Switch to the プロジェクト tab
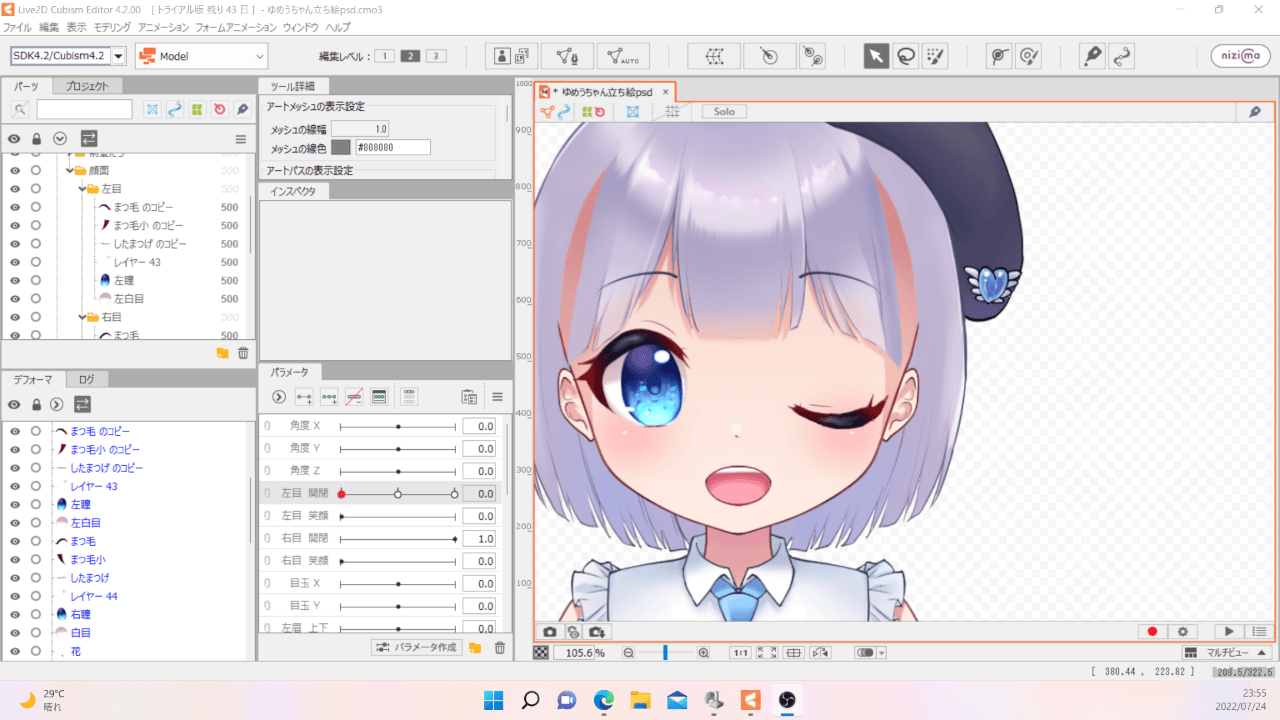Image resolution: width=1280 pixels, height=720 pixels. point(87,86)
